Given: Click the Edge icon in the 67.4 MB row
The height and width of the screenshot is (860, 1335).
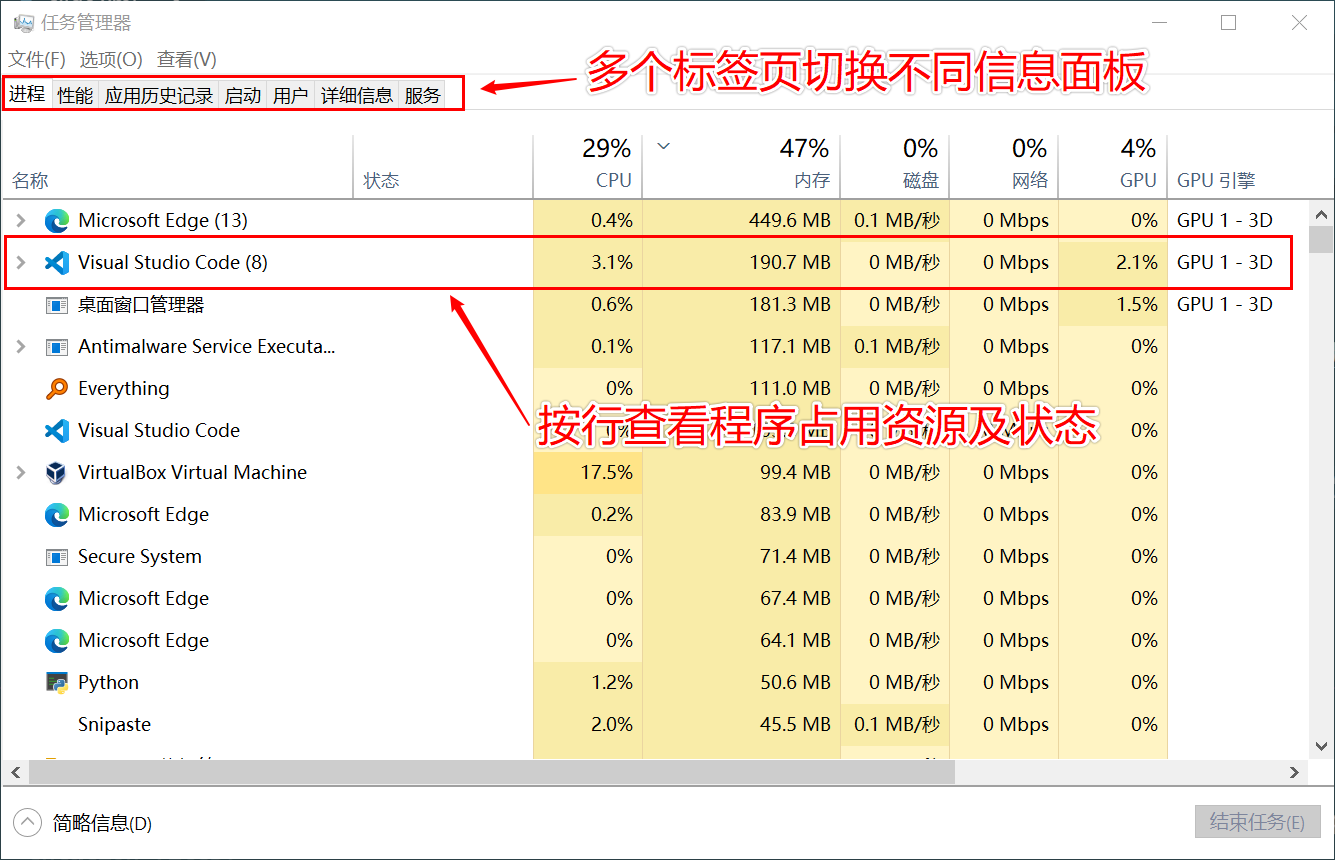Looking at the screenshot, I should [x=57, y=599].
